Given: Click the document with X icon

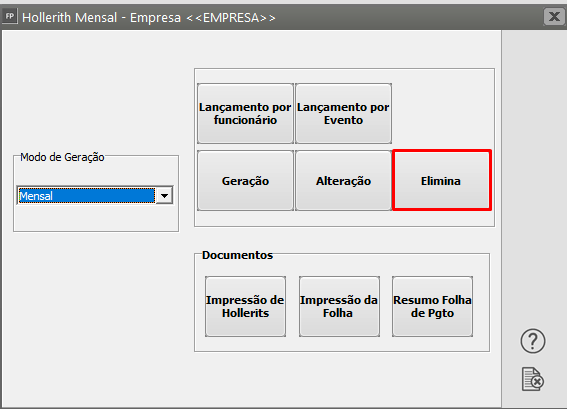Looking at the screenshot, I should (533, 379).
